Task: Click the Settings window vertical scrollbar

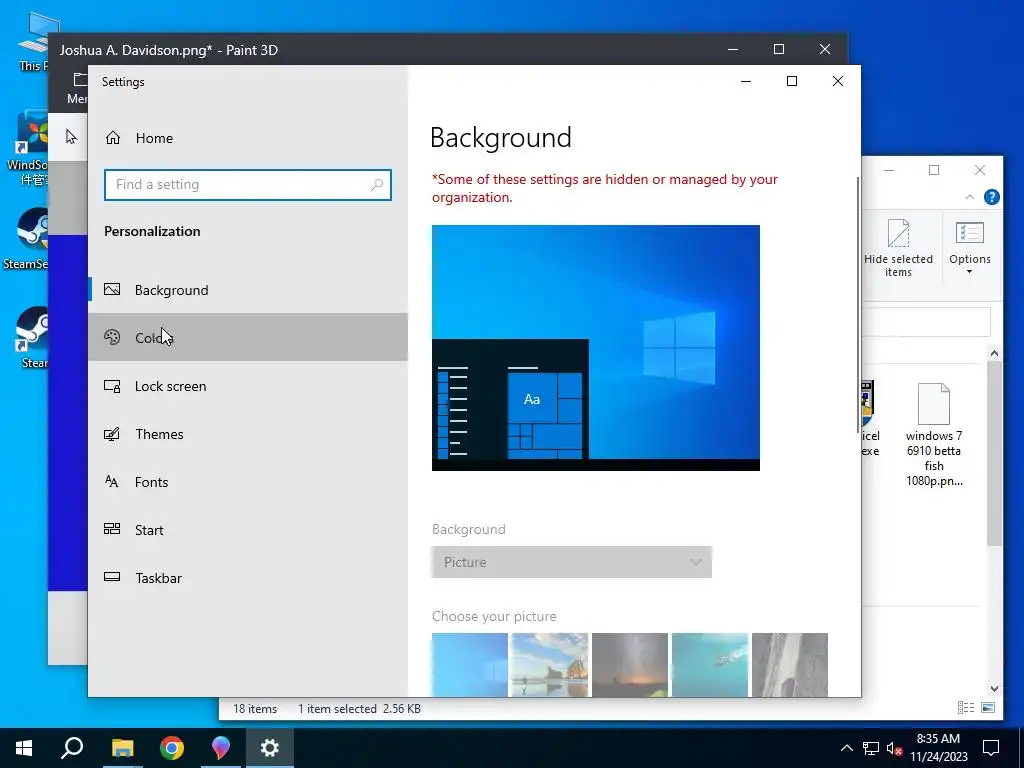Action: (x=857, y=307)
